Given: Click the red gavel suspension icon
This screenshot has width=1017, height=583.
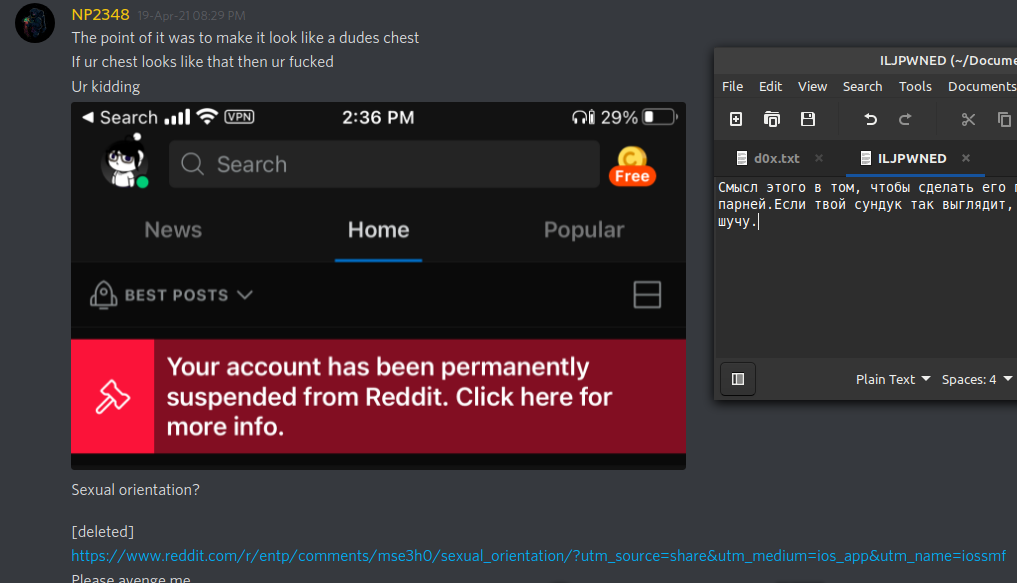Looking at the screenshot, I should click(113, 396).
